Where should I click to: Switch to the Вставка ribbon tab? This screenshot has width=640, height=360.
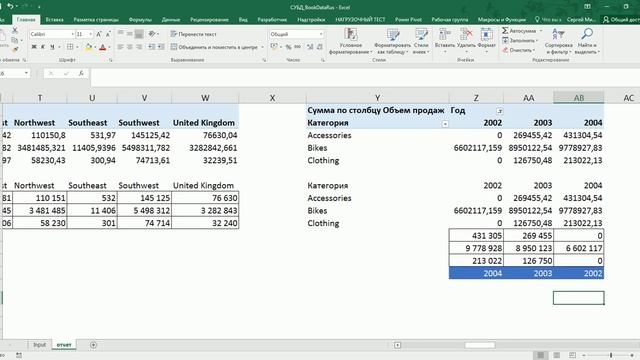point(54,20)
